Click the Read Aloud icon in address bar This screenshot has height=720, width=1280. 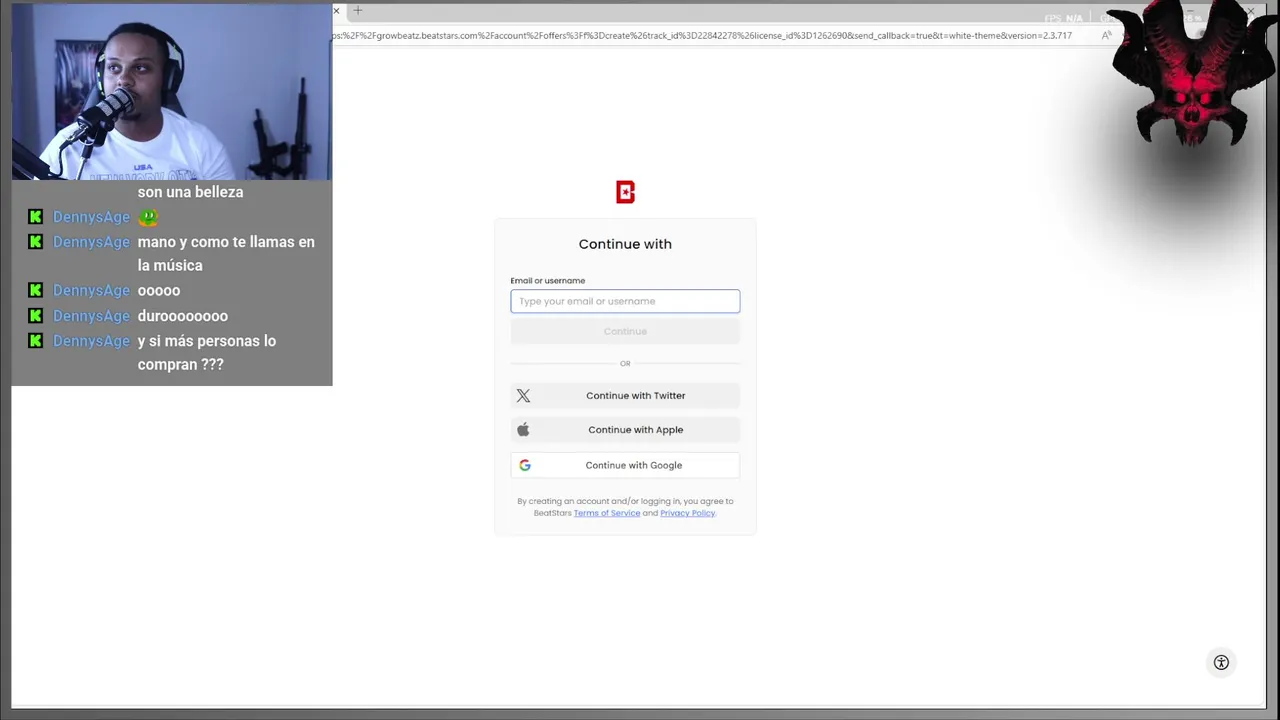point(1106,36)
